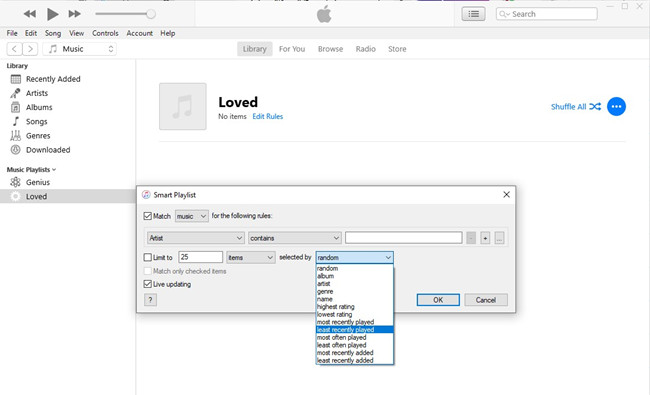Click the plus add rule button
Image resolution: width=650 pixels, height=395 pixels.
pyautogui.click(x=485, y=238)
